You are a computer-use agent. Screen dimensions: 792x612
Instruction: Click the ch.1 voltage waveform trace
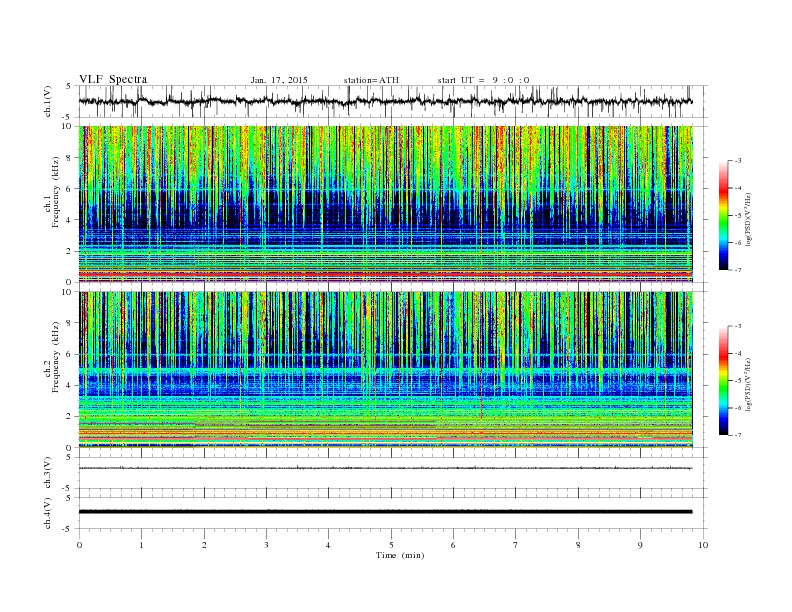coord(385,101)
